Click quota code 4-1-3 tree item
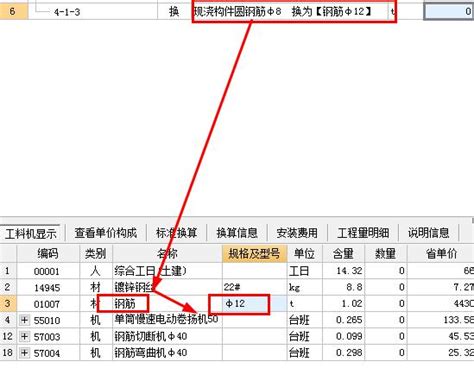 [x=67, y=12]
